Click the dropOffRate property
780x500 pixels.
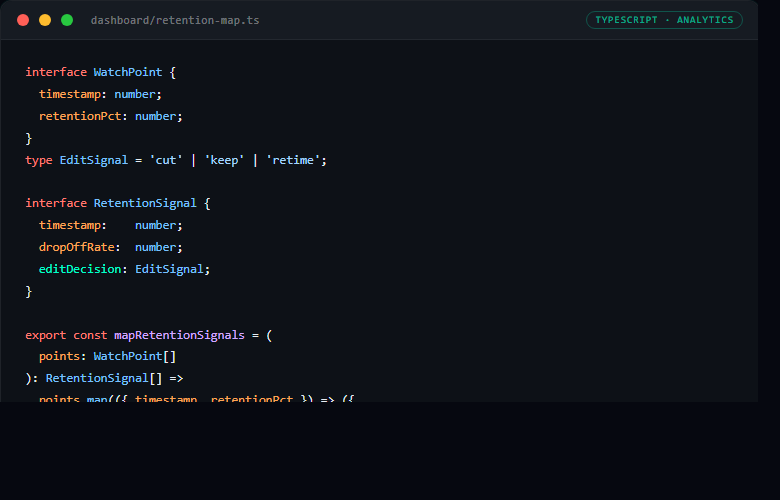pyautogui.click(x=77, y=247)
